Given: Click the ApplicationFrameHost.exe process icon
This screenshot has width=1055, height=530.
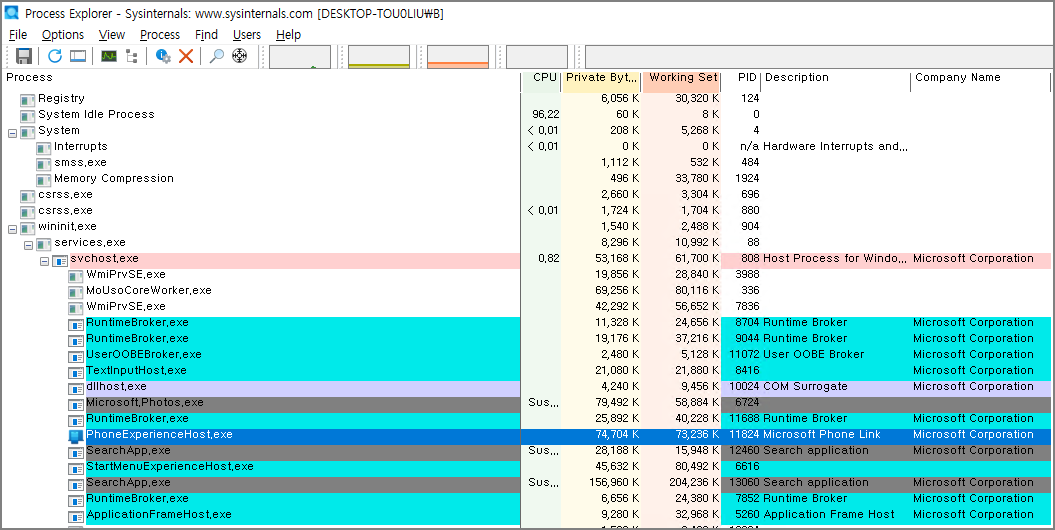Looking at the screenshot, I should [x=76, y=516].
